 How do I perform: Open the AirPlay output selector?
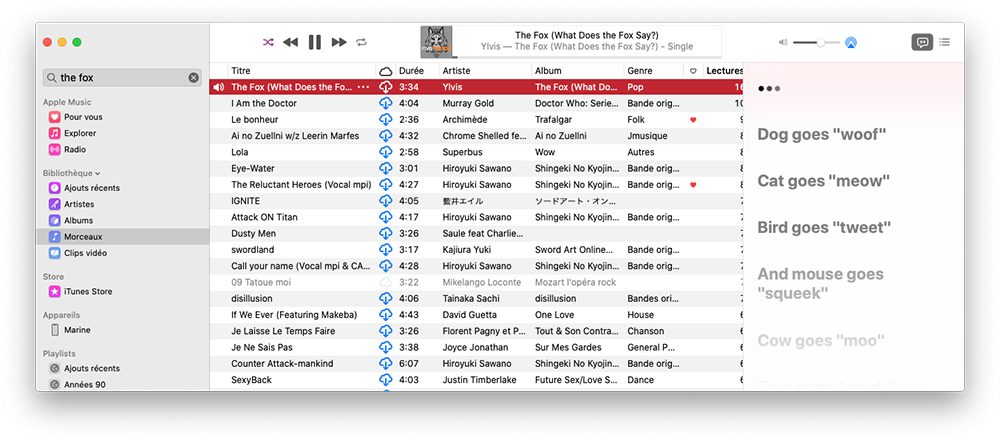[x=851, y=43]
